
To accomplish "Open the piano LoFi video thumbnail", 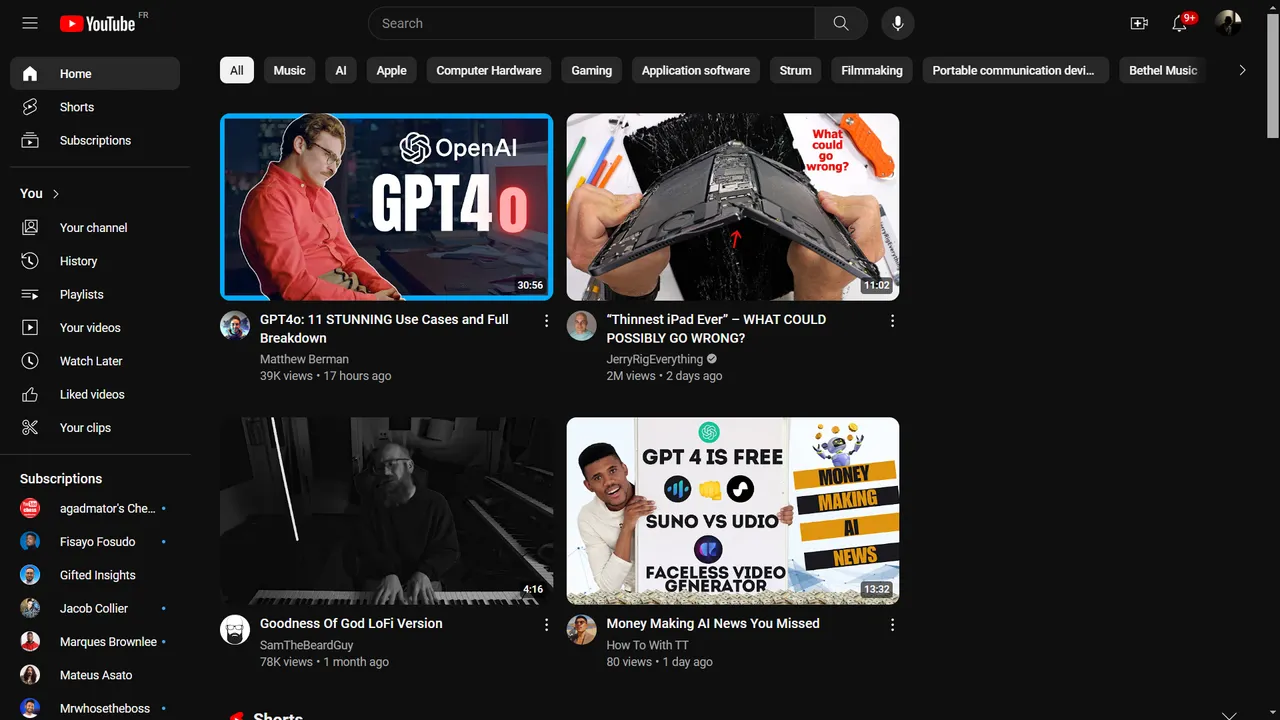I will tap(386, 511).
